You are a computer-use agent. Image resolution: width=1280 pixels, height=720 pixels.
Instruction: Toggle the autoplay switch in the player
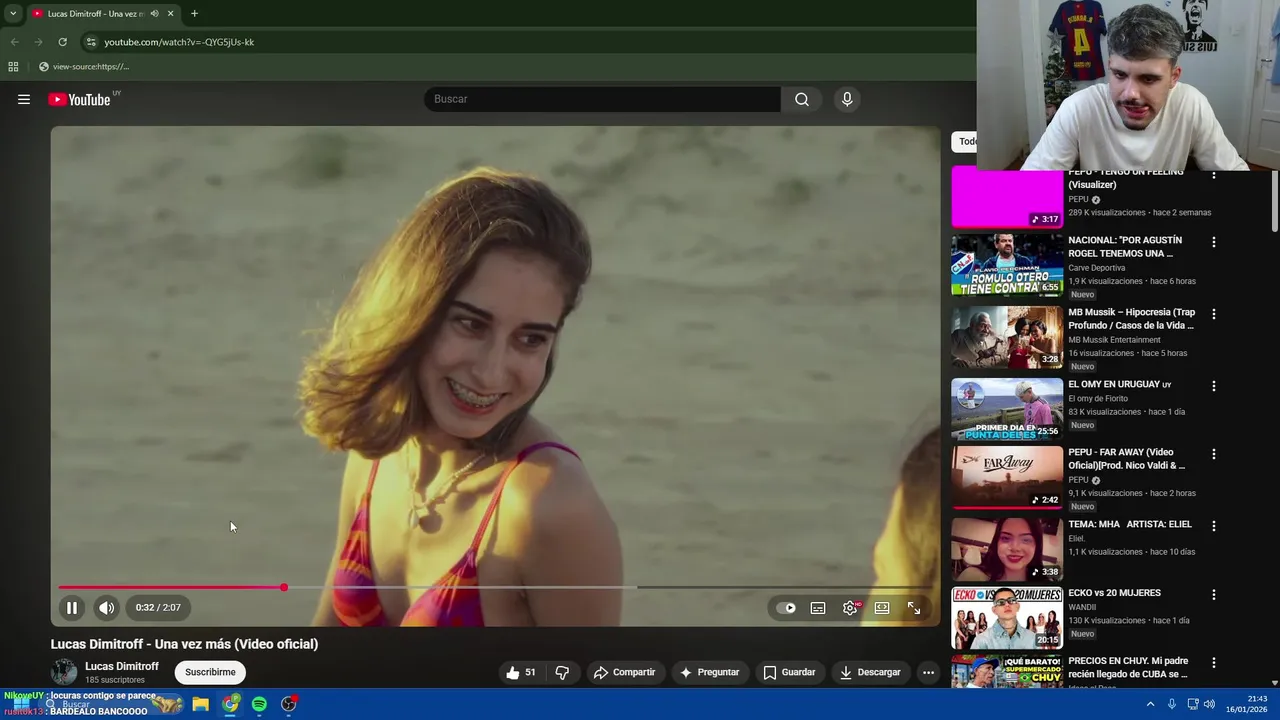pyautogui.click(x=787, y=608)
